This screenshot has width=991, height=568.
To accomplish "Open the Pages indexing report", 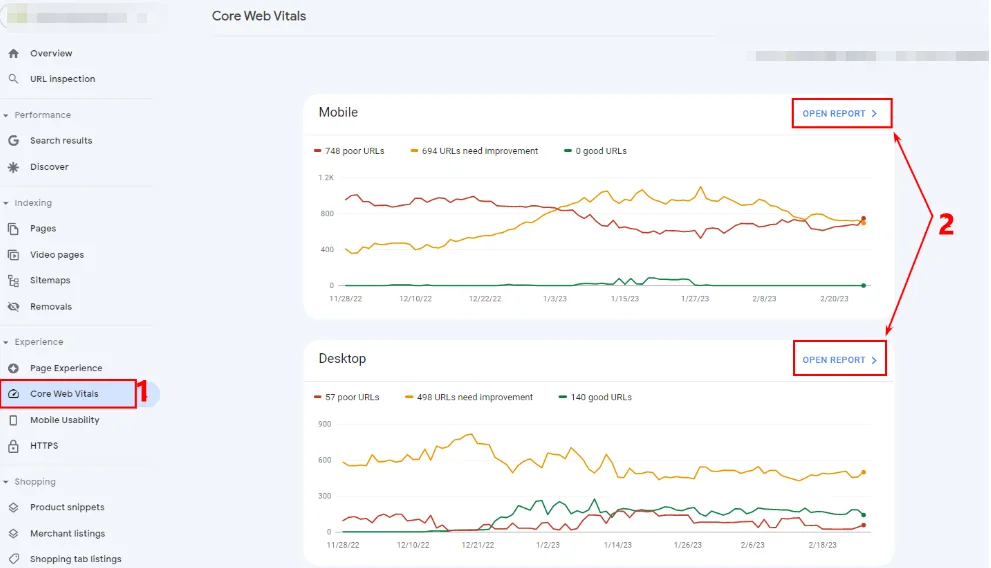I will 43,229.
